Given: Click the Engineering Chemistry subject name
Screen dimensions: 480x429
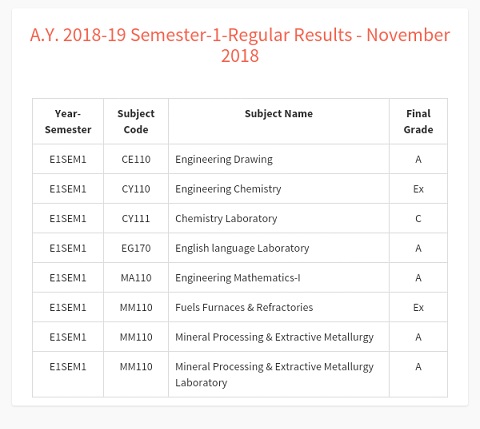Looking at the screenshot, I should 228,189.
